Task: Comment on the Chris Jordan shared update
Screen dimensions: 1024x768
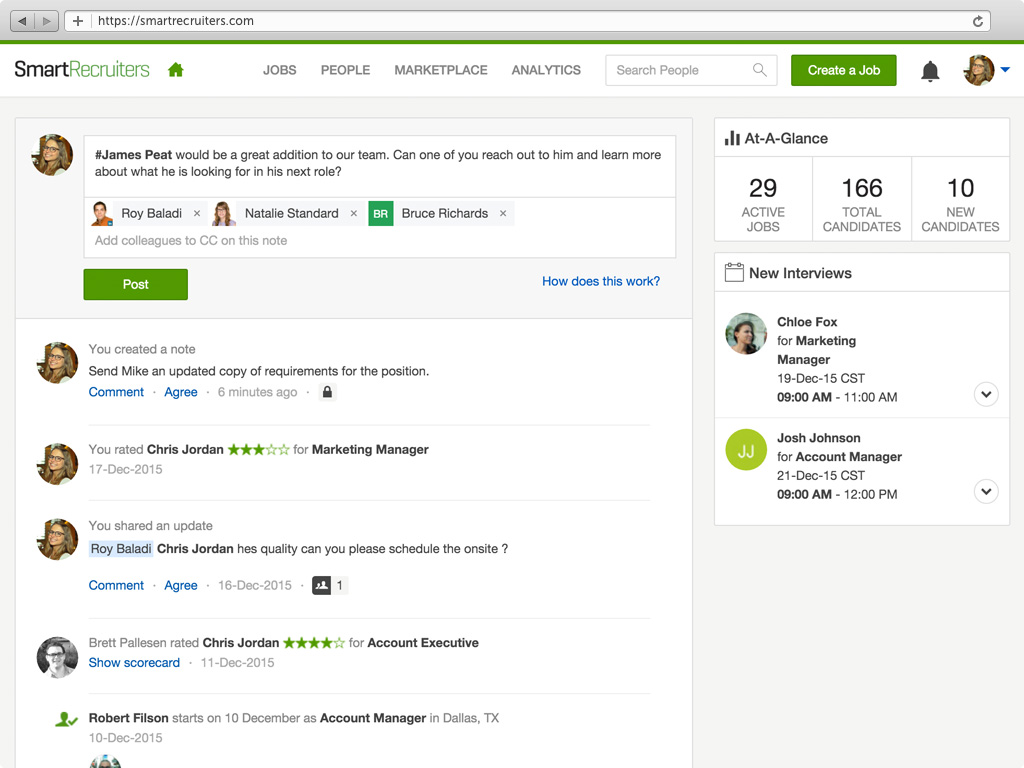Action: tap(116, 585)
